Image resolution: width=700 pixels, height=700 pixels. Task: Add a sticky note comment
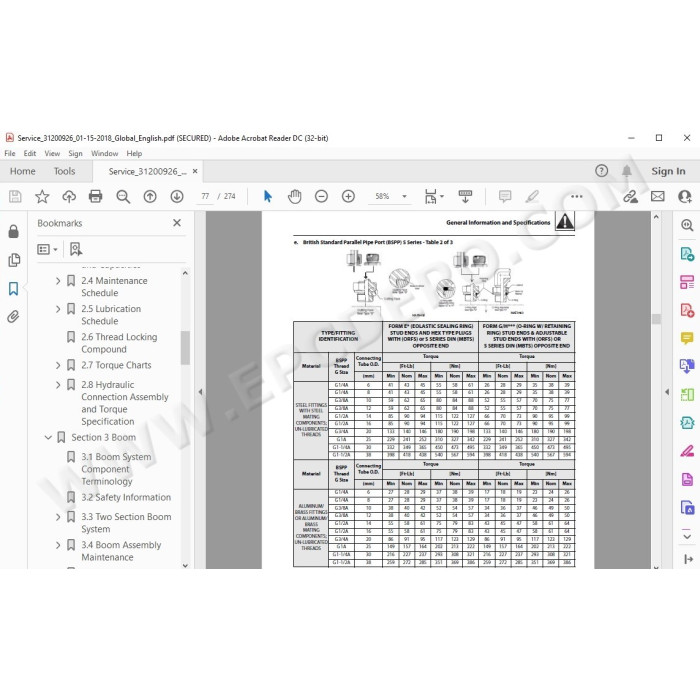click(505, 196)
